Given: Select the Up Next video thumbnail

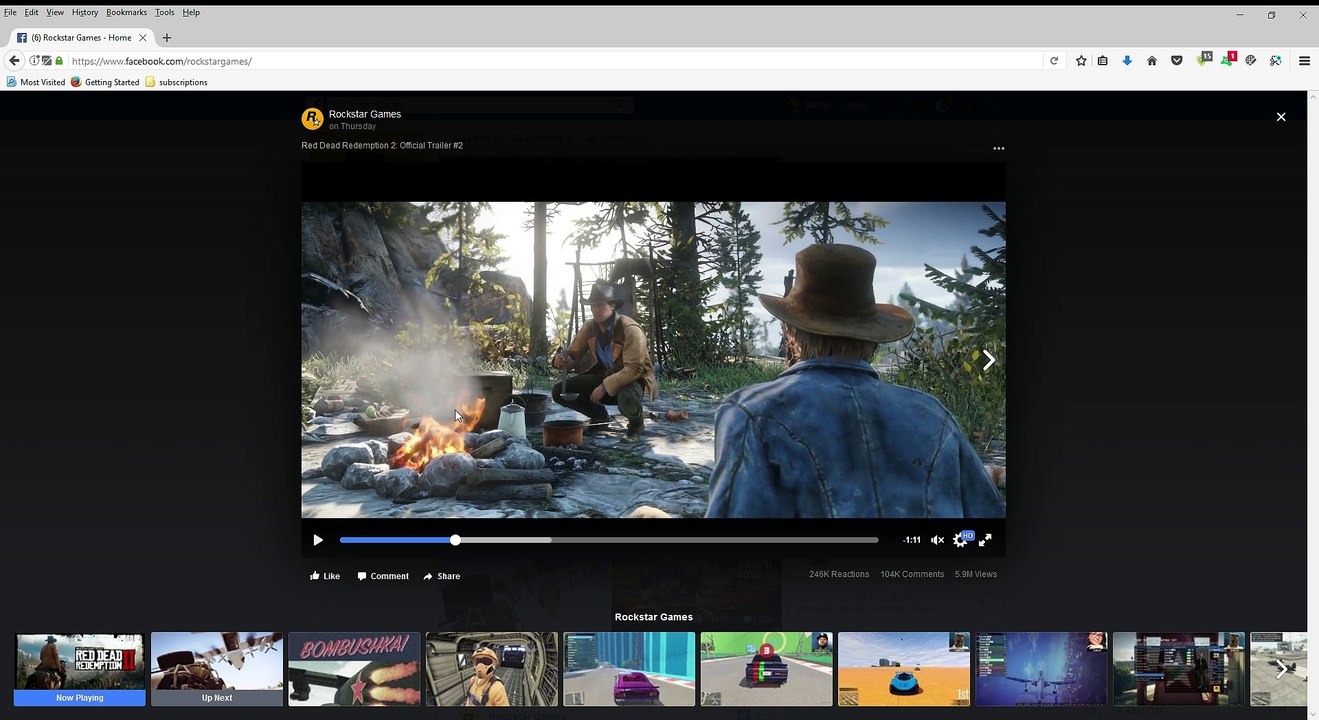Looking at the screenshot, I should coord(217,669).
